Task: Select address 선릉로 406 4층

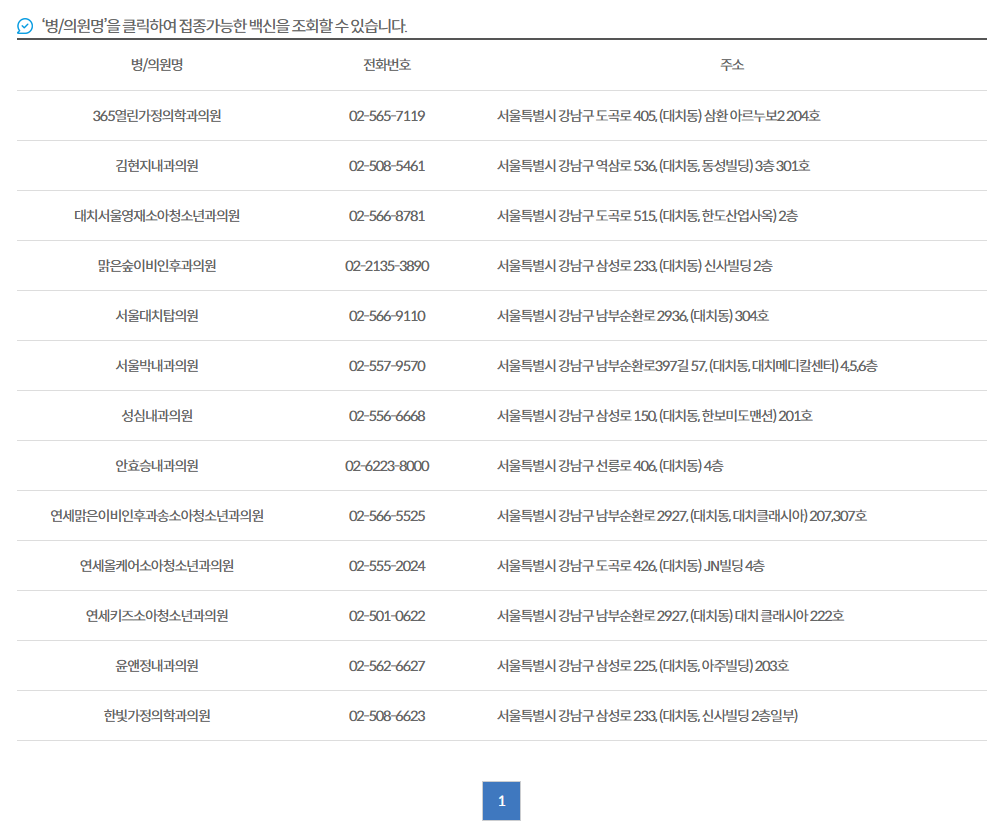Action: tap(610, 466)
